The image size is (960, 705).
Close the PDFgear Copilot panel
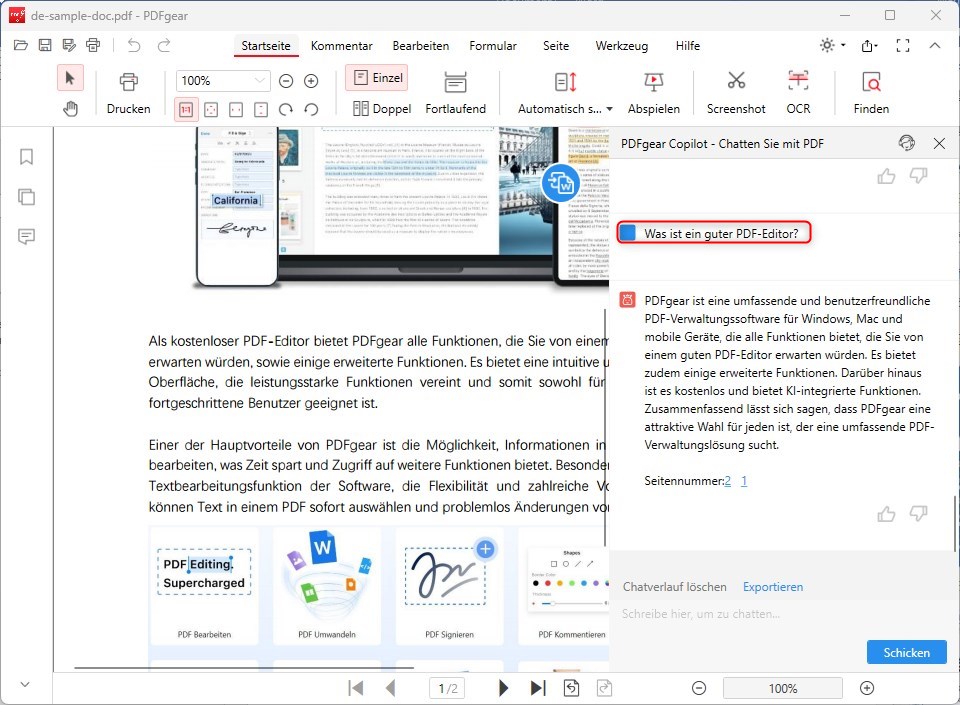point(939,143)
